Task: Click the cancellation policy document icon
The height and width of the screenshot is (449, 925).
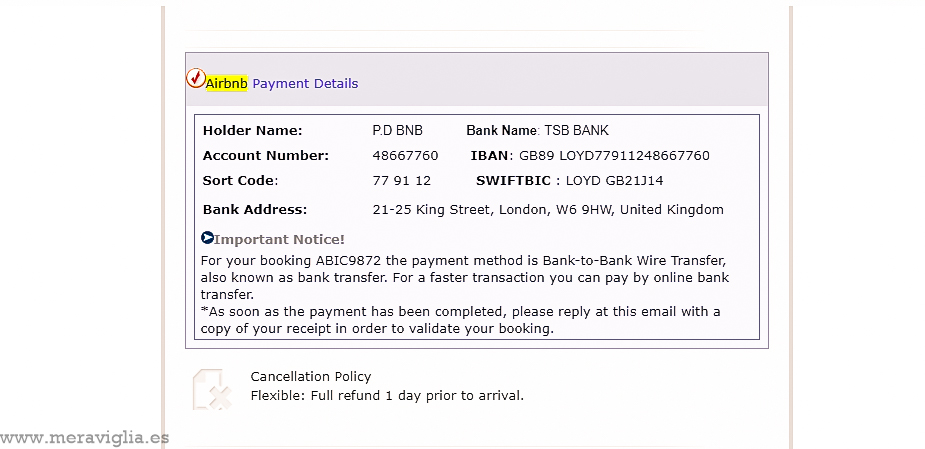Action: click(212, 389)
